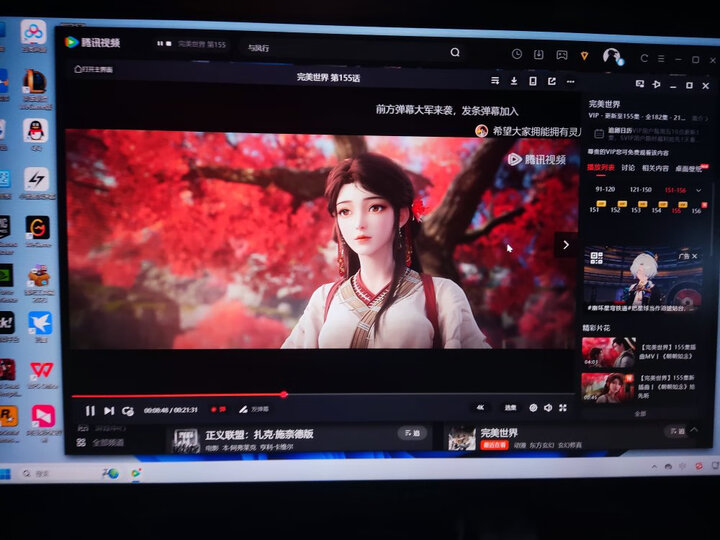Open the VIP diamond icon
The height and width of the screenshot is (540, 720).
pos(585,55)
